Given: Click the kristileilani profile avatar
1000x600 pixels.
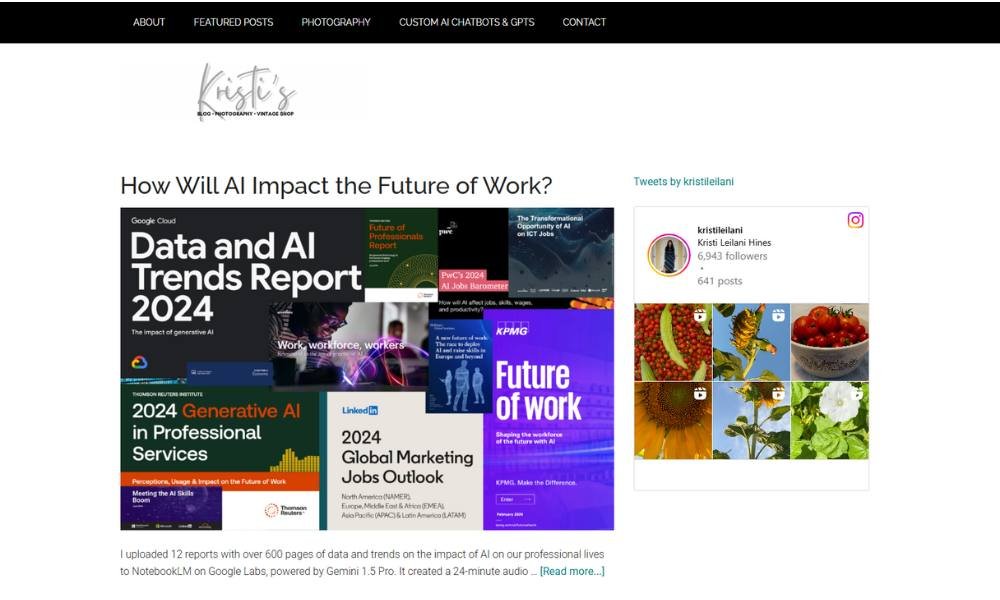Looking at the screenshot, I should tap(668, 255).
